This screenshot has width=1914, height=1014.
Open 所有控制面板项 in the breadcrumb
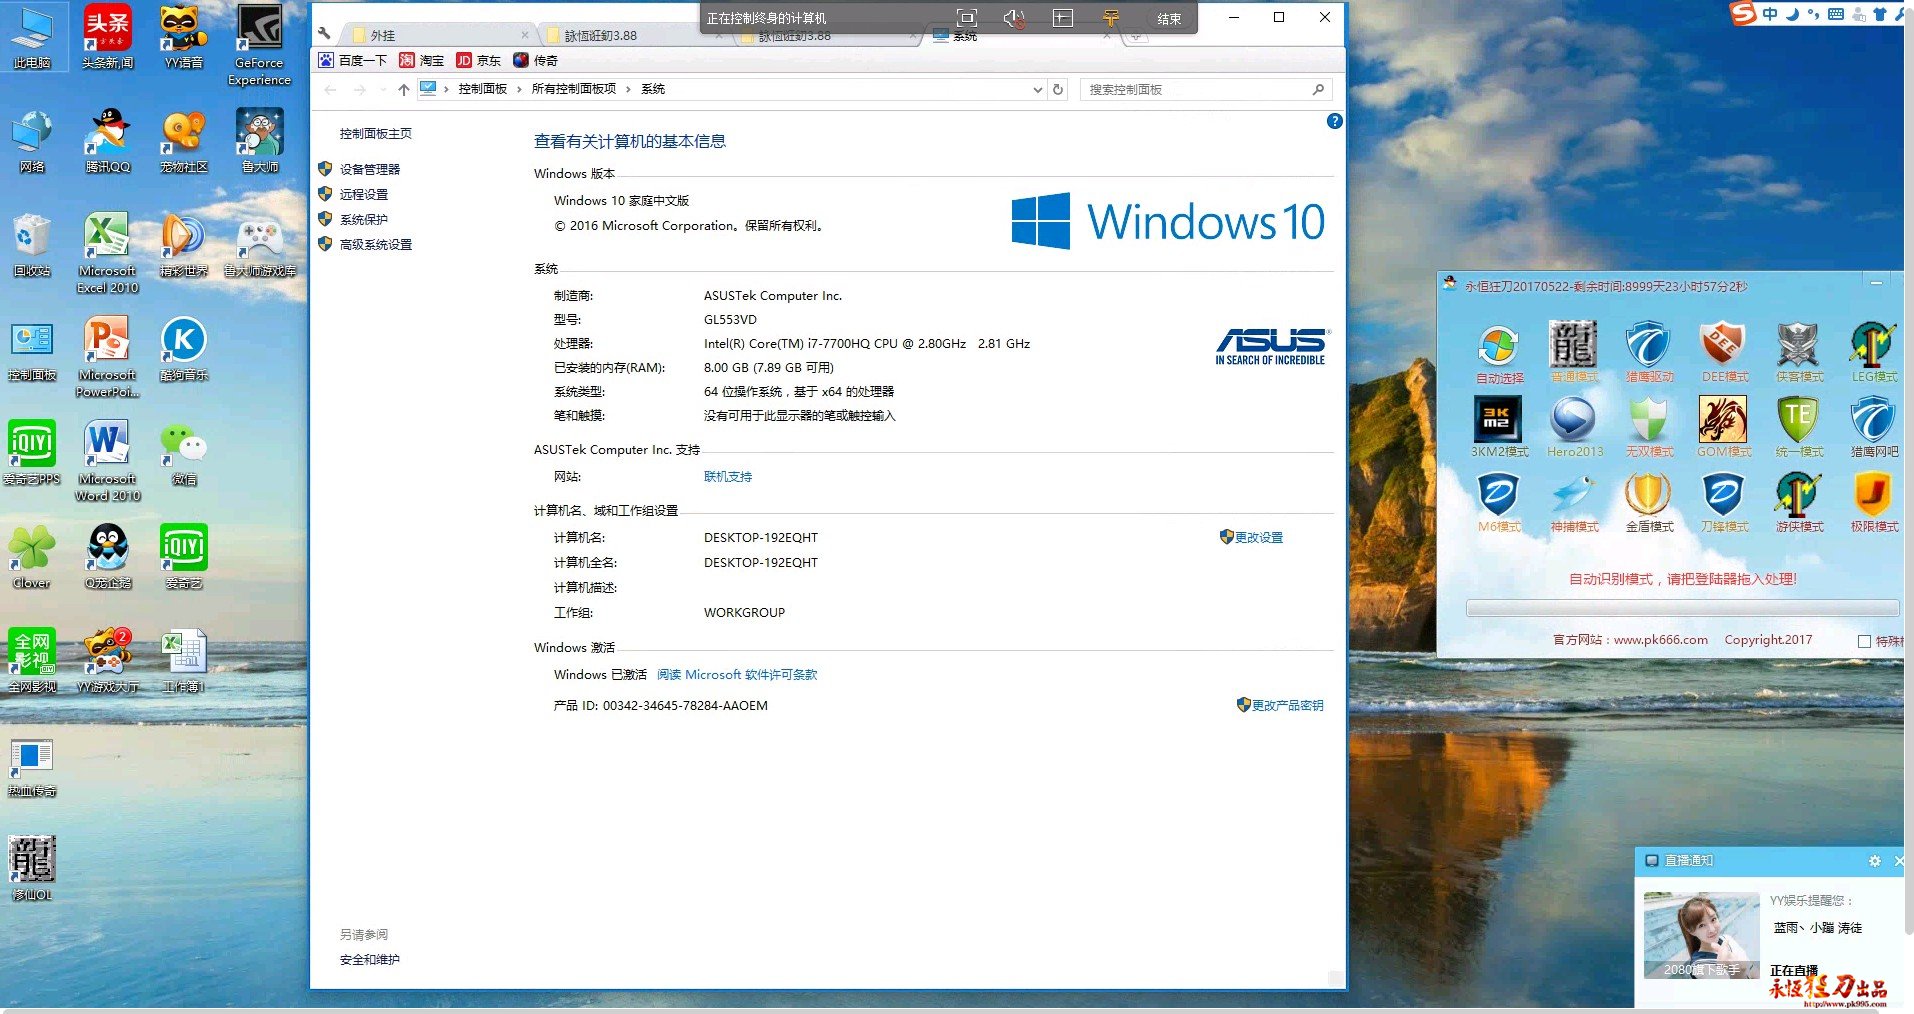tap(573, 89)
